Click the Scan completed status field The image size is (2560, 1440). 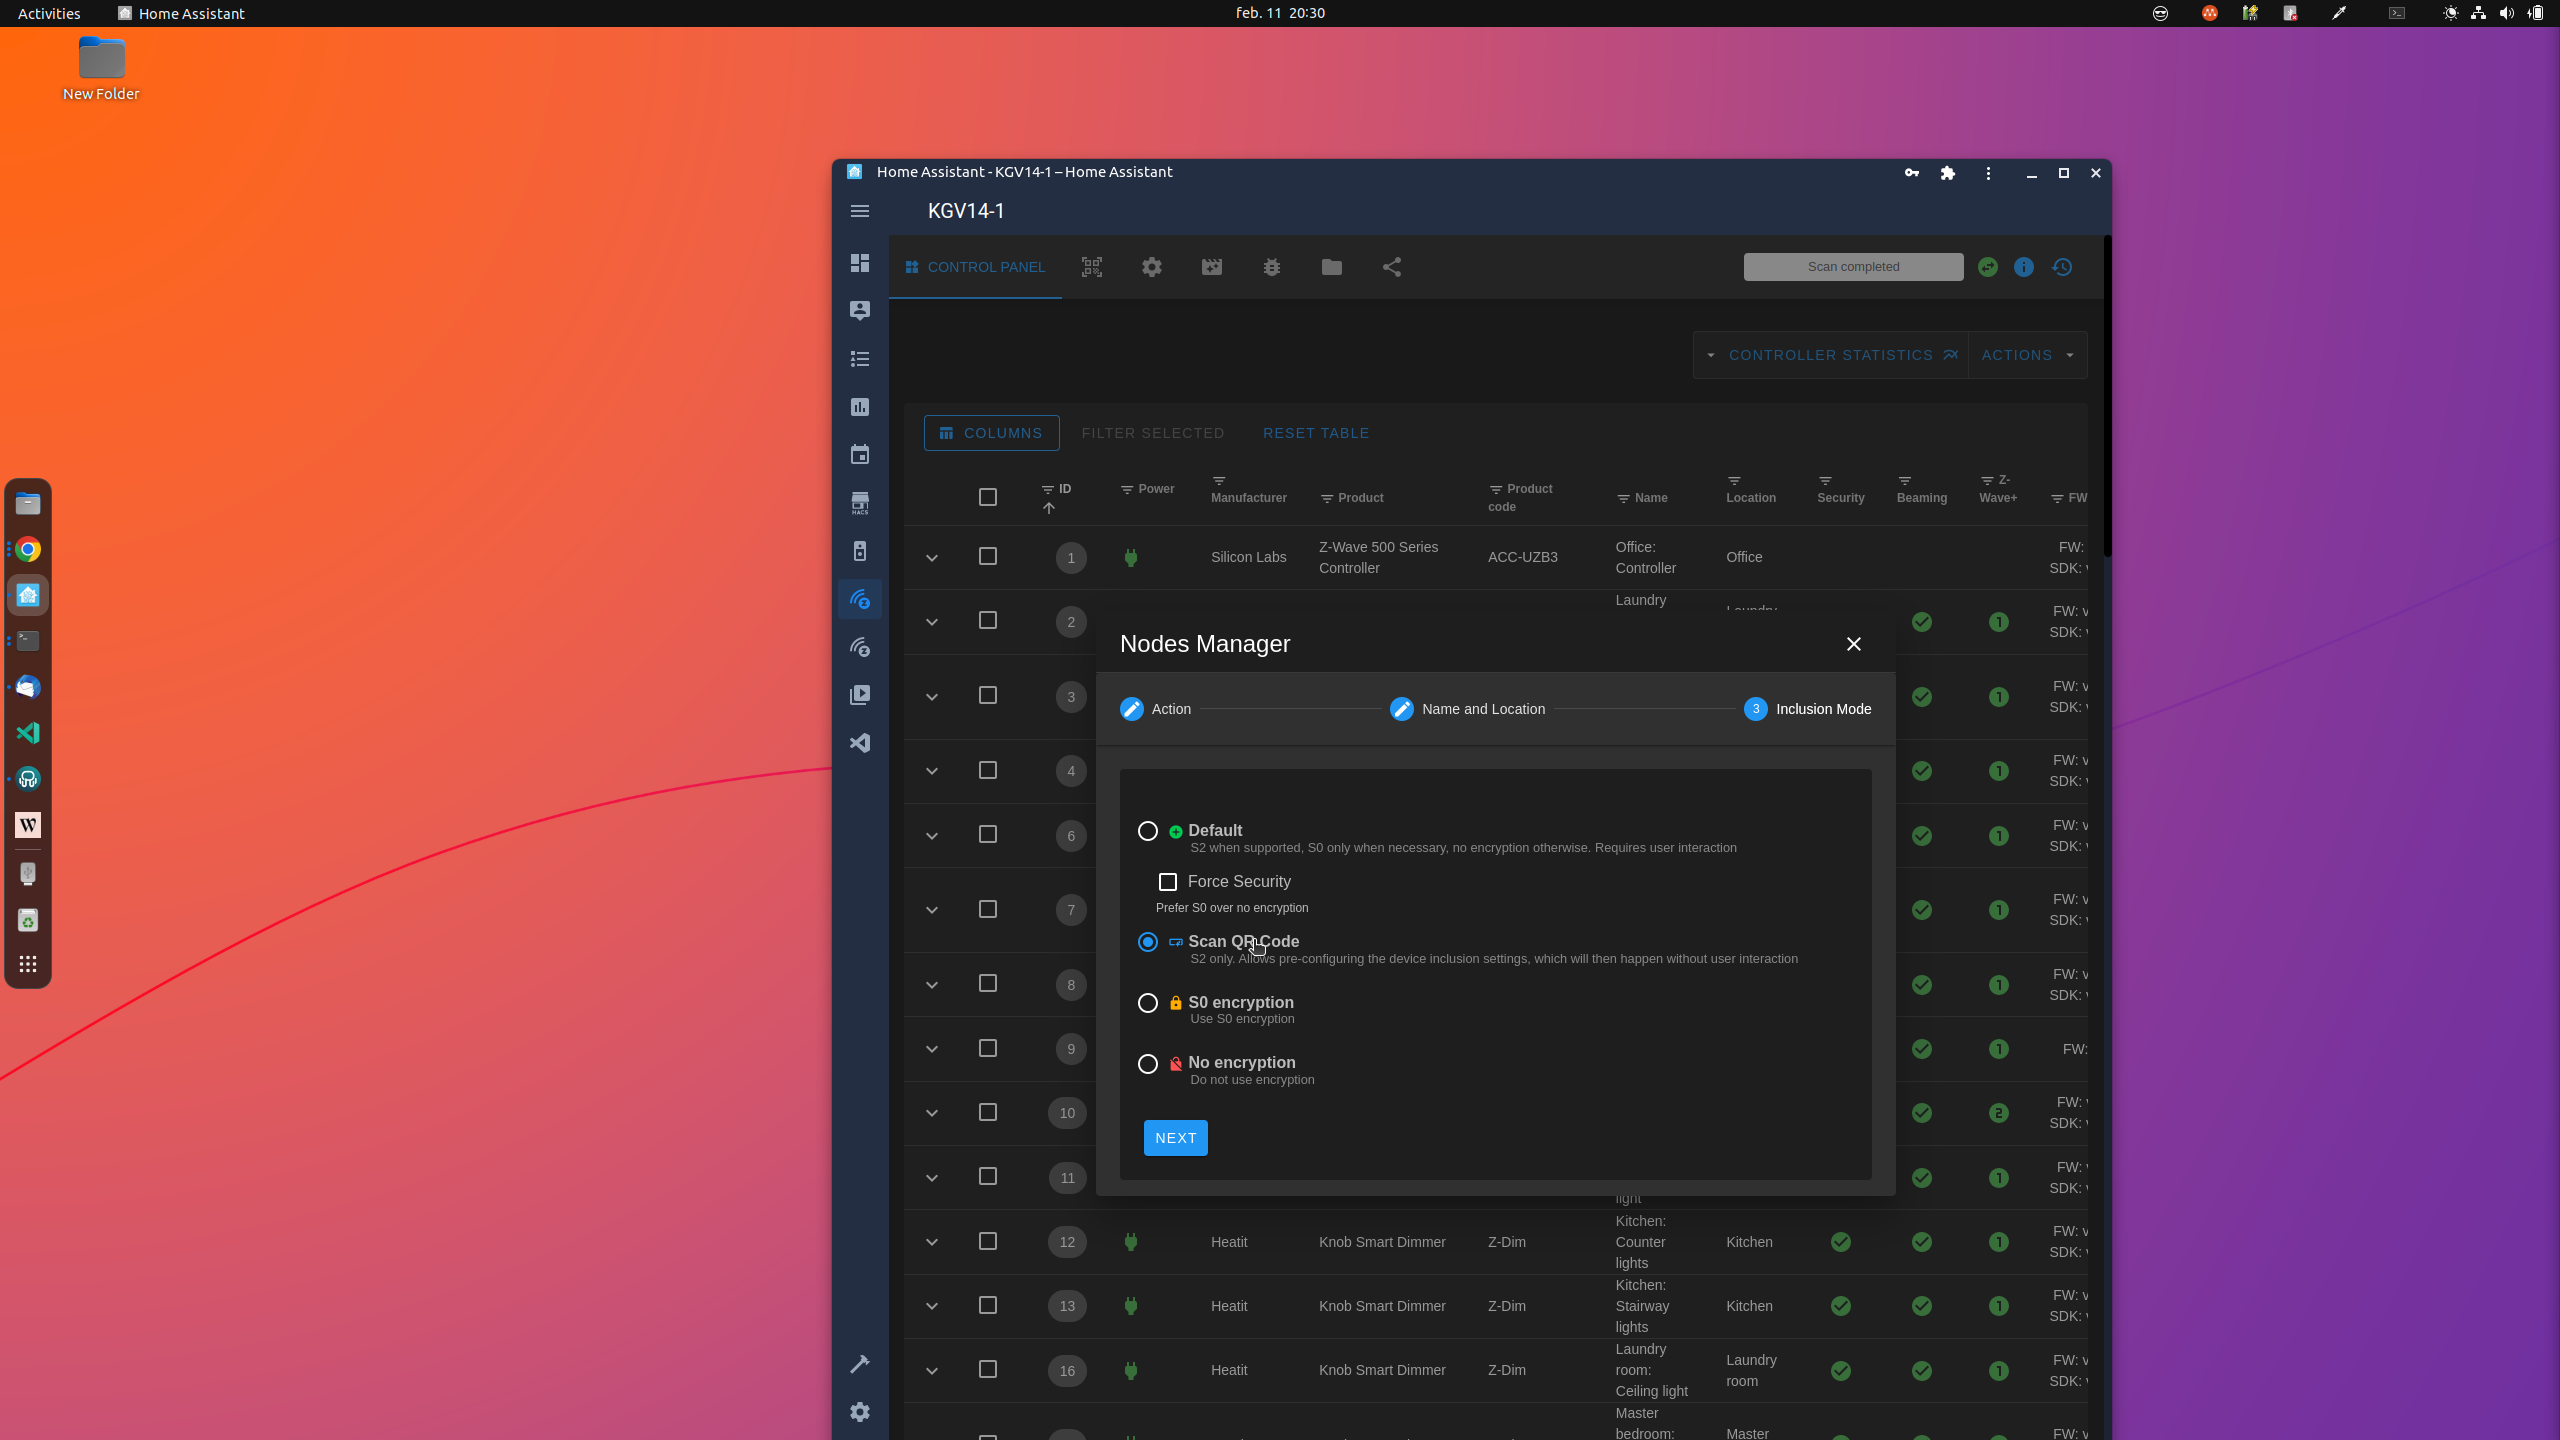pyautogui.click(x=1853, y=266)
